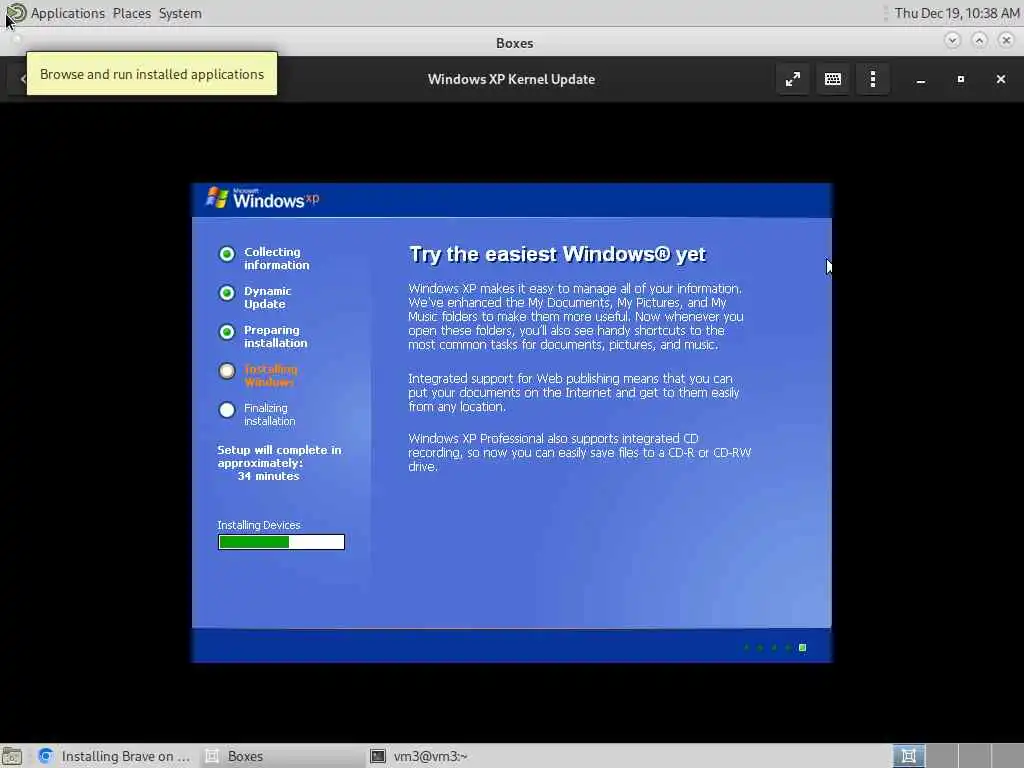Select the second workspace in switcher
The image size is (1024, 768).
942,756
